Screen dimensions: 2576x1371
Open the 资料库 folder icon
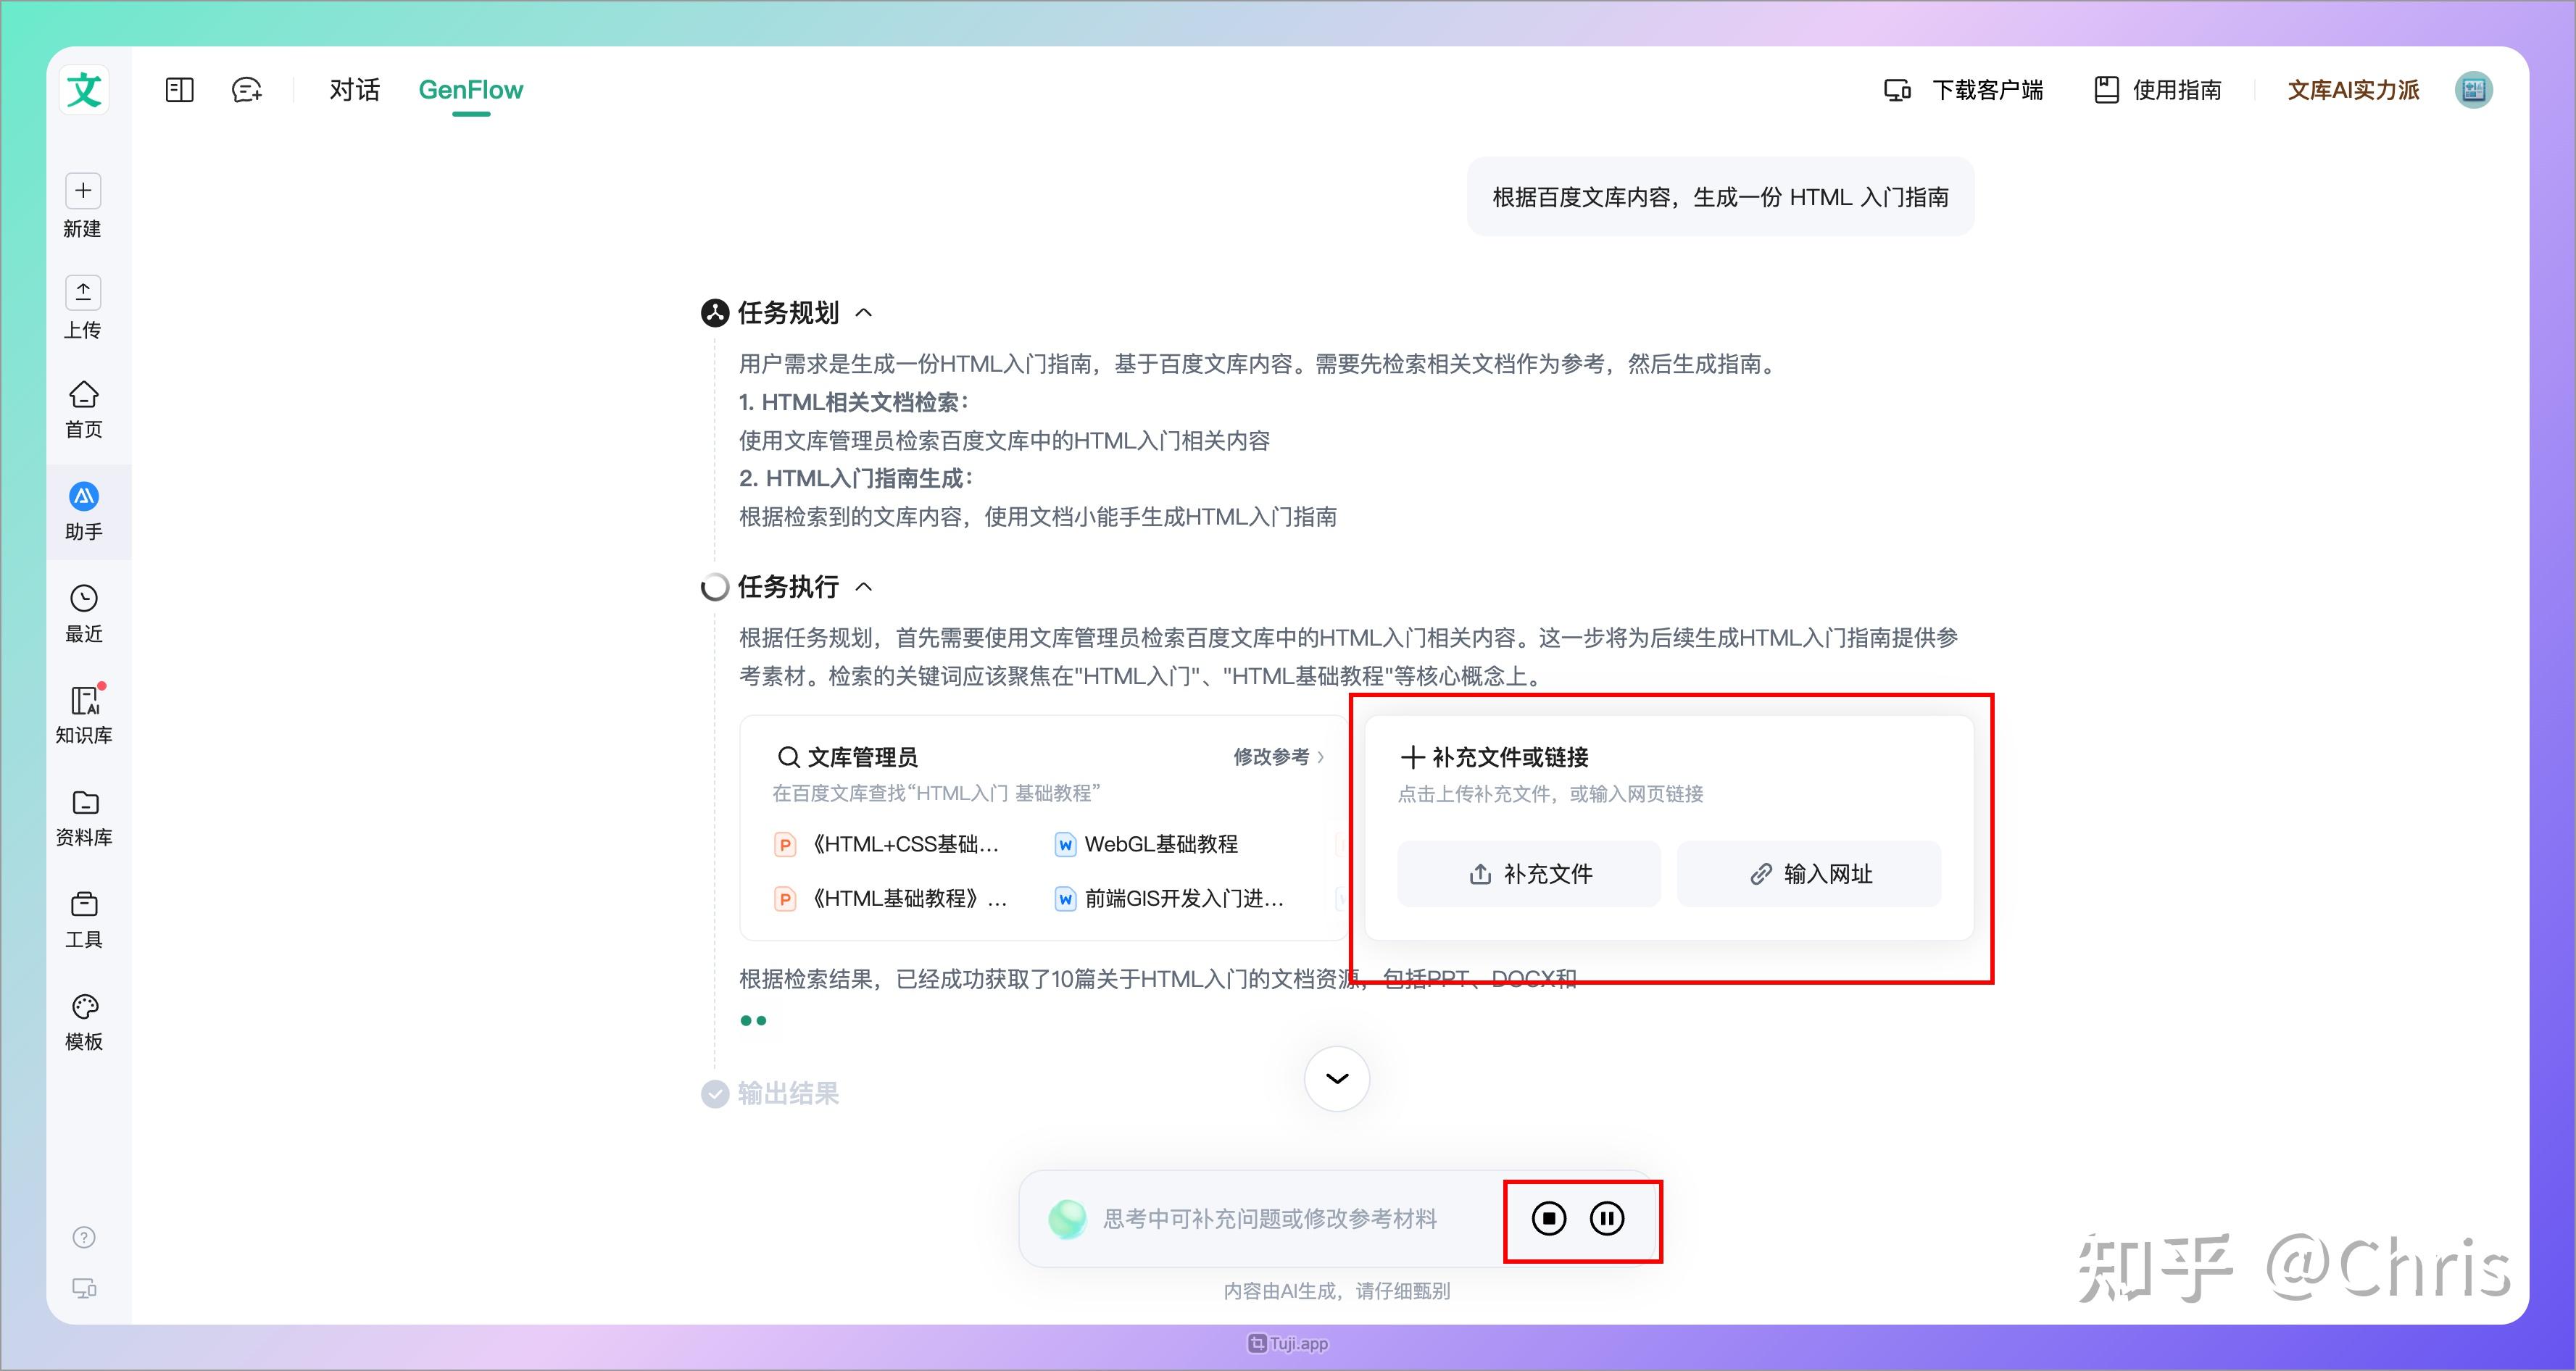pos(84,803)
